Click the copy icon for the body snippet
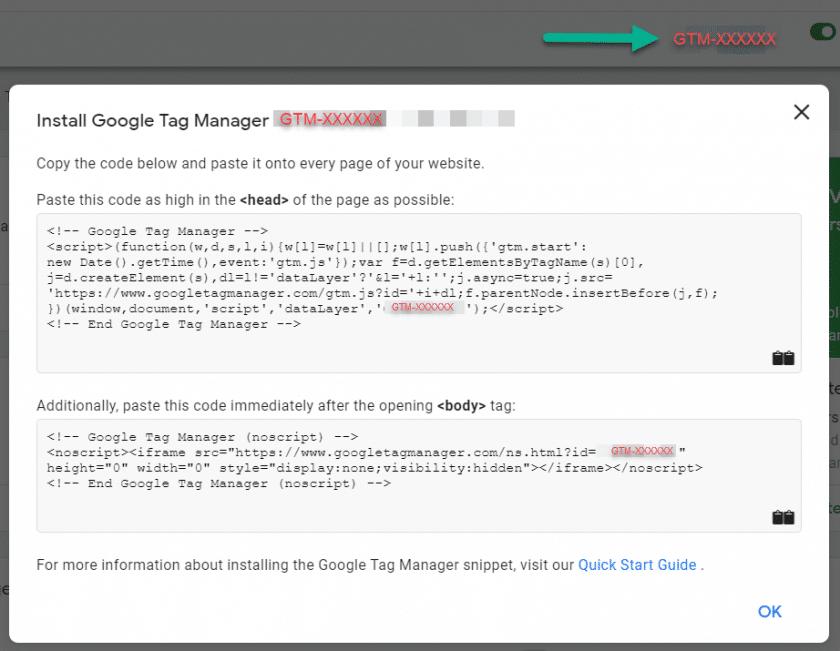Viewport: 840px width, 651px height. point(784,517)
